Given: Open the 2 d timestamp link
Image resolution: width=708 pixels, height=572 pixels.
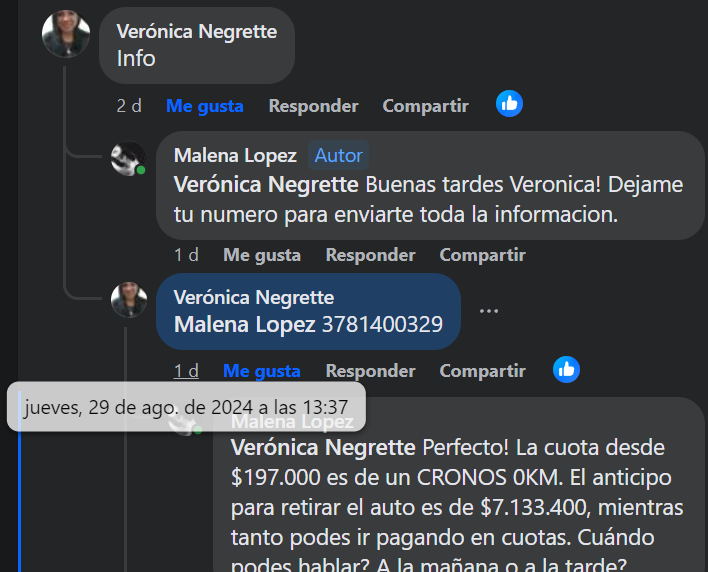Looking at the screenshot, I should point(129,106).
